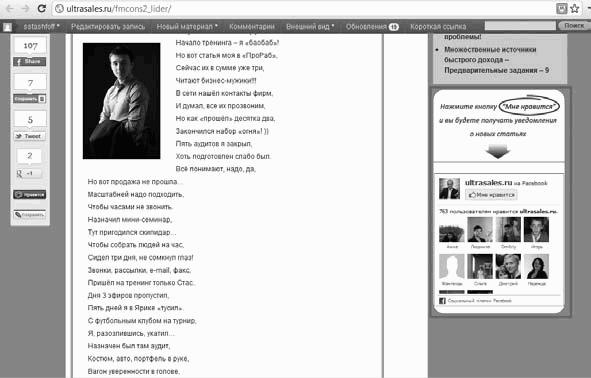Screen dimensions: 591x378
Task: Click the blank silhouette fan photo
Action: click(452, 266)
